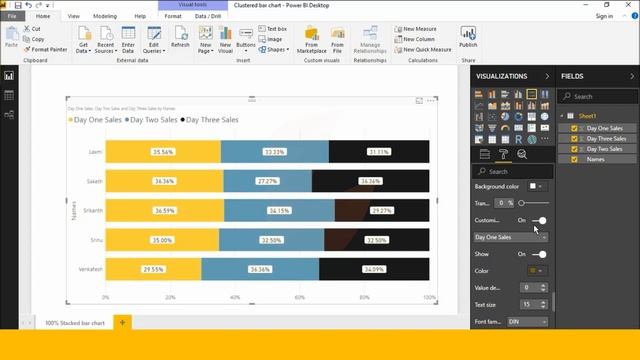Open the Get Data dropdown
640x360 pixels.
83,40
